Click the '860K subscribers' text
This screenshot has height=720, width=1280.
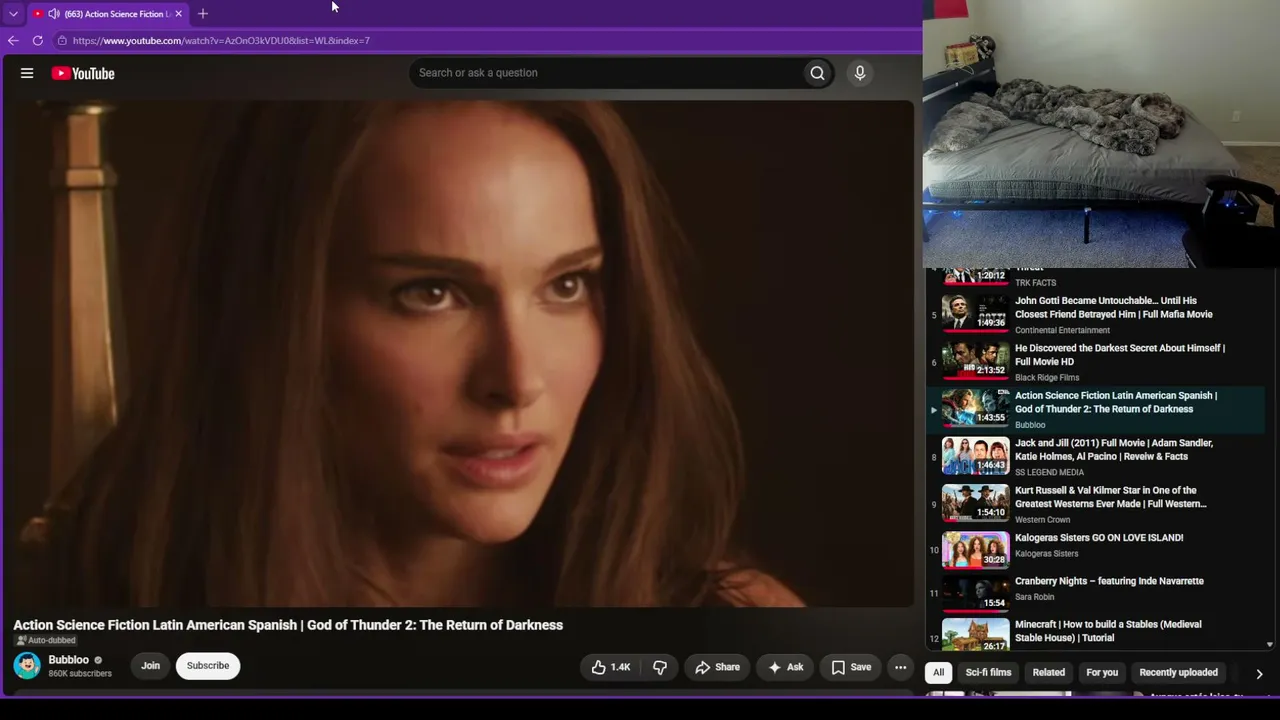click(80, 674)
